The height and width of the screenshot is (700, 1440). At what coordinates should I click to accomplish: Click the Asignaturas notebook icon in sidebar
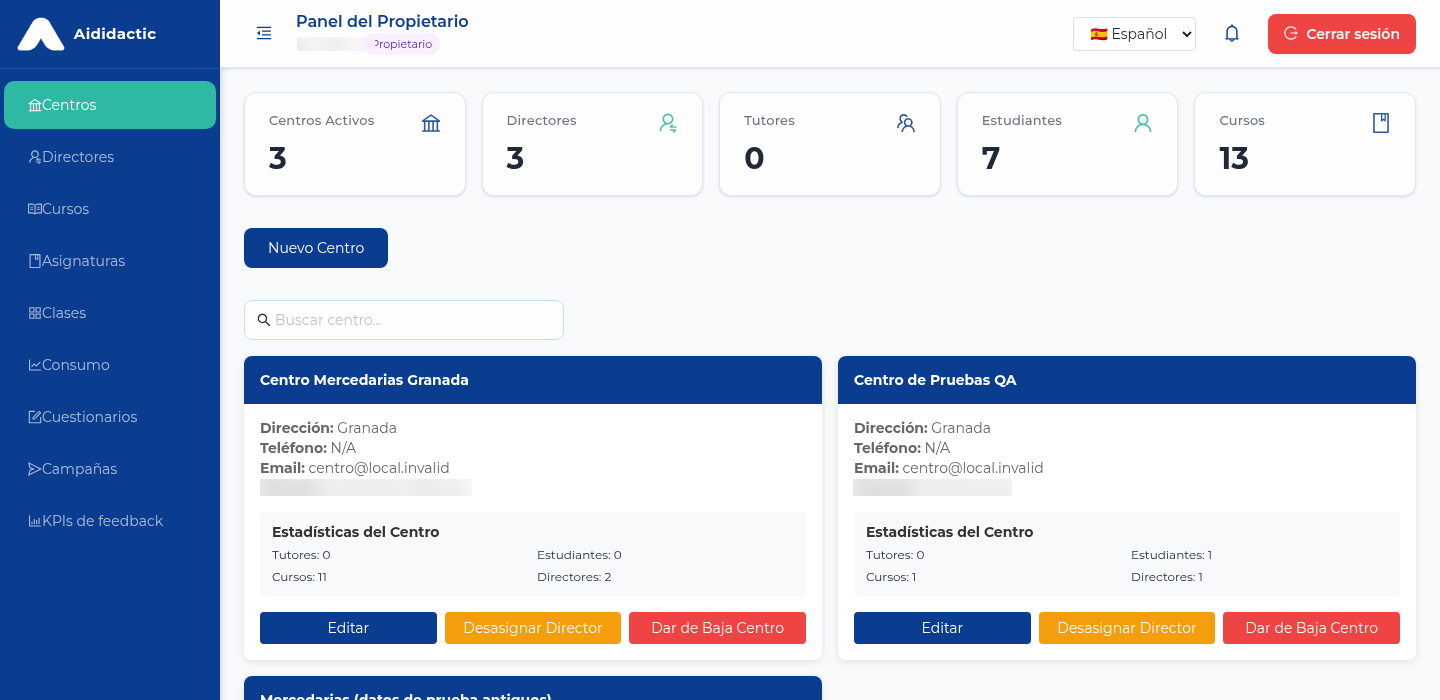pos(35,261)
